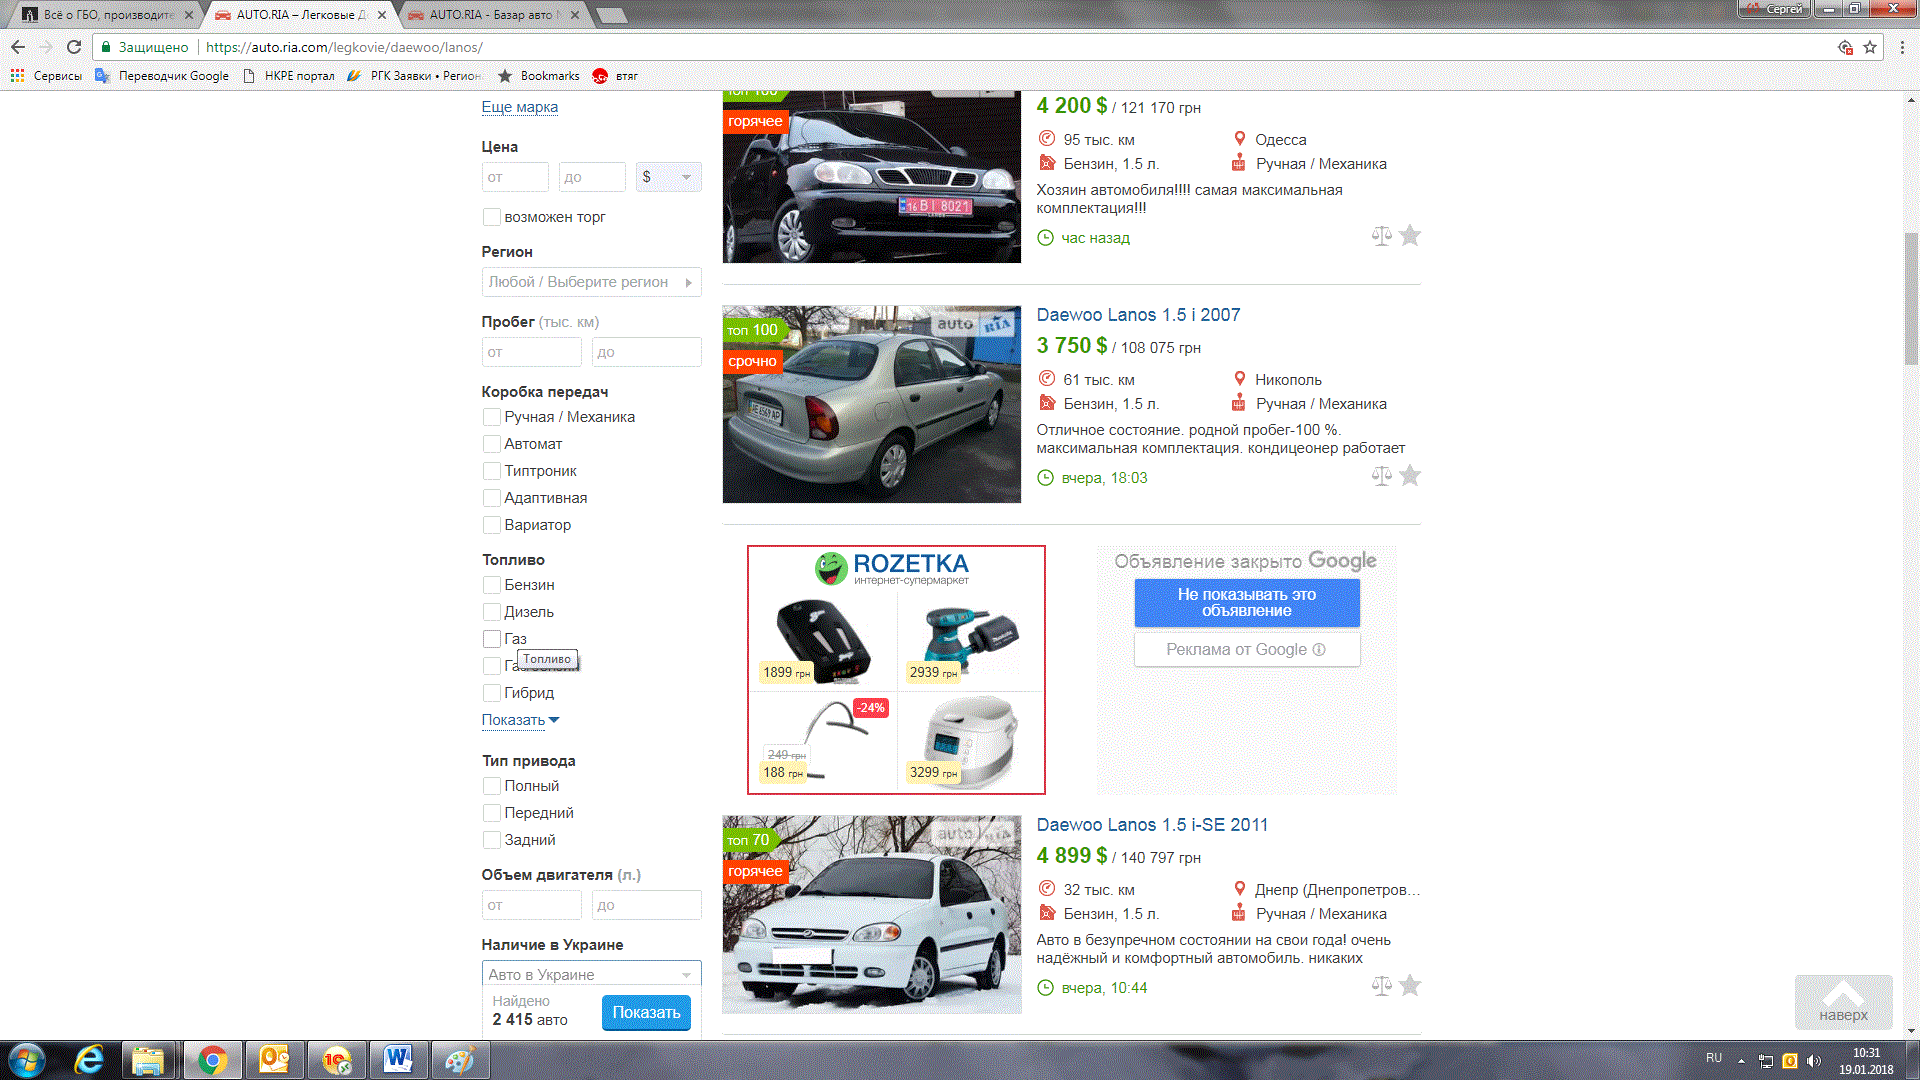Bookmark this page with the star icon
Image resolution: width=1920 pixels, height=1080 pixels.
click(1870, 47)
